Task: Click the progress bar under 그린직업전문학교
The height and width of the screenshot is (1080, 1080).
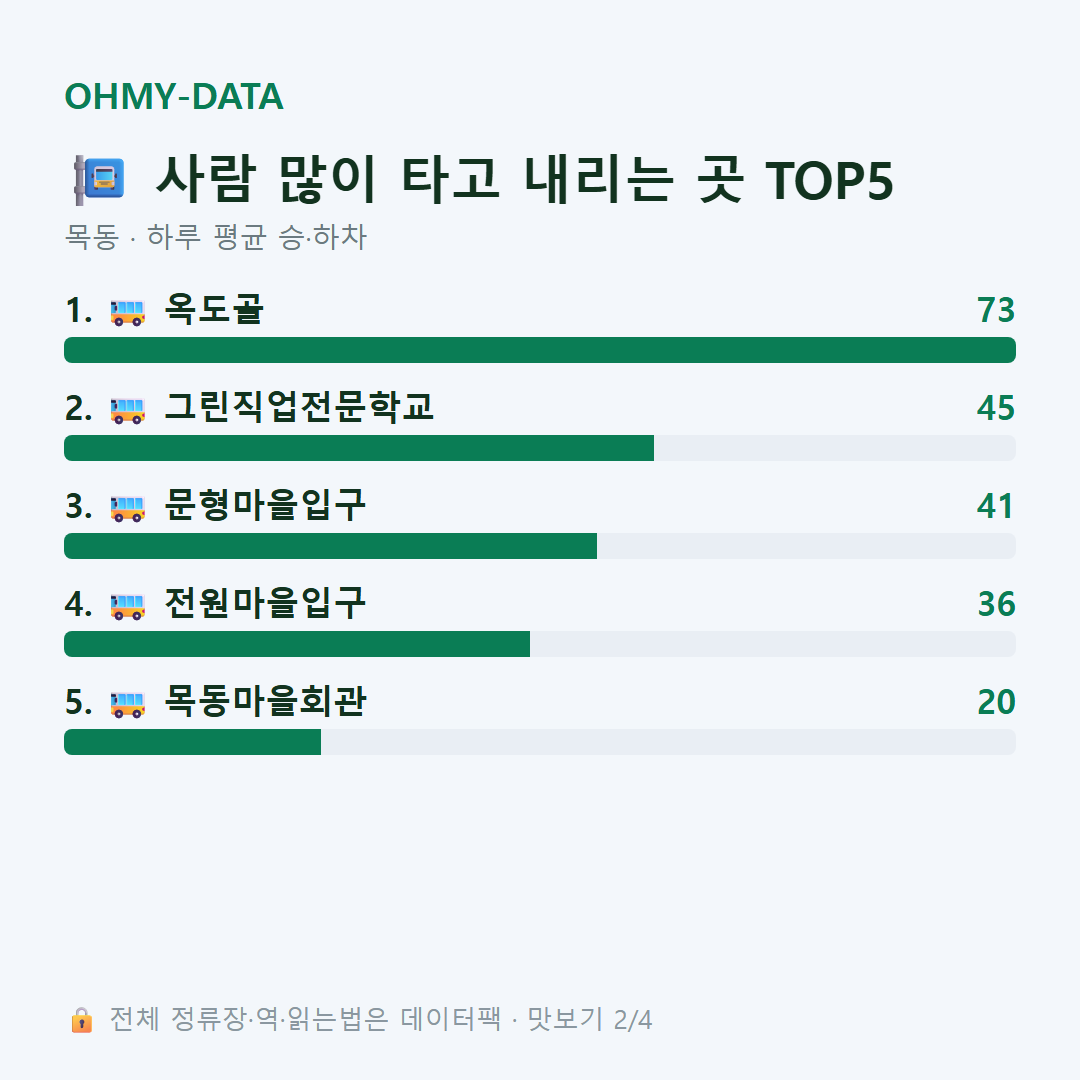Action: pyautogui.click(x=540, y=448)
